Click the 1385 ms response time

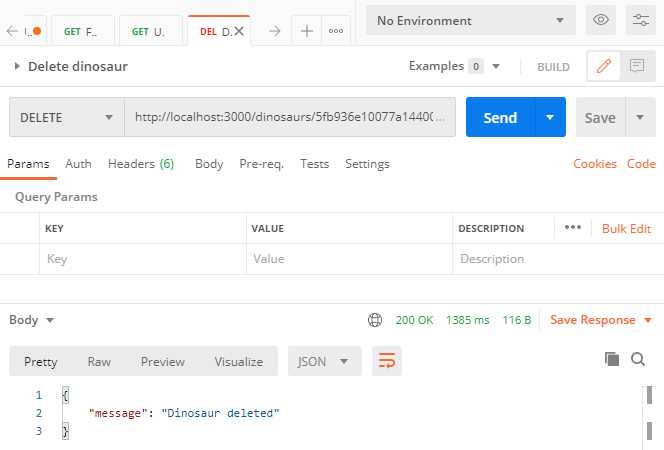click(x=468, y=320)
